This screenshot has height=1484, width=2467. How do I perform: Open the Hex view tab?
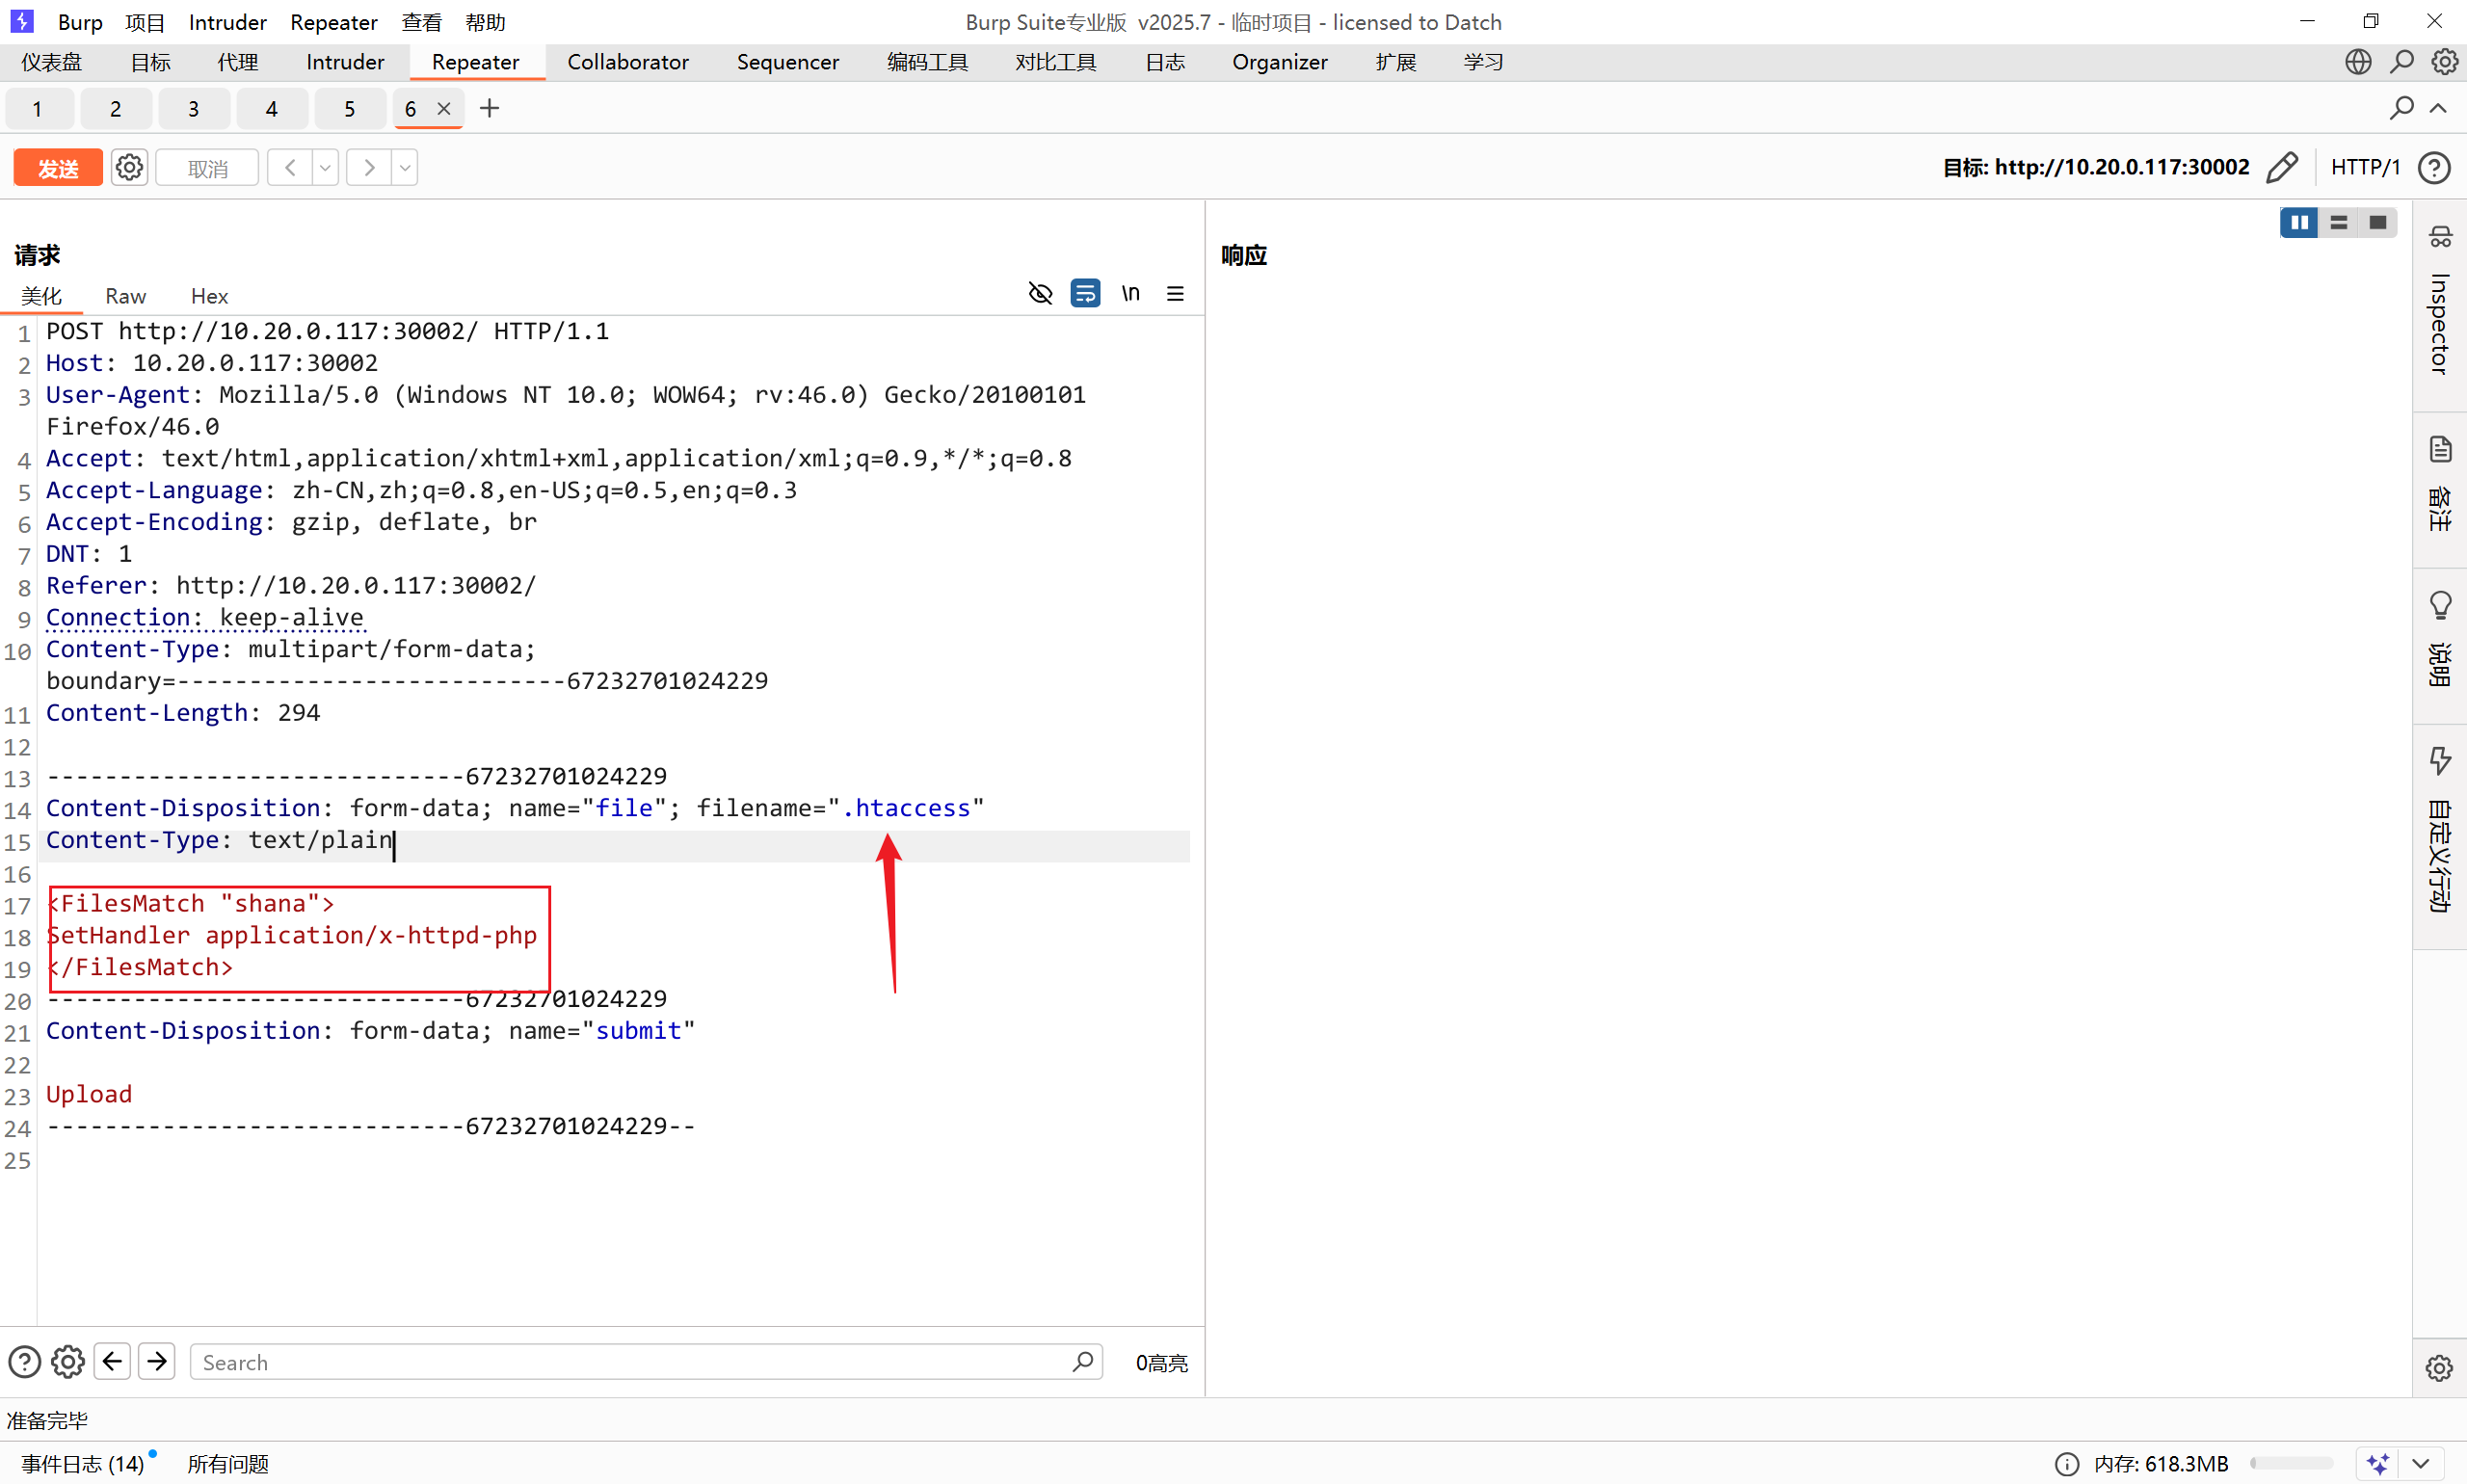209,296
